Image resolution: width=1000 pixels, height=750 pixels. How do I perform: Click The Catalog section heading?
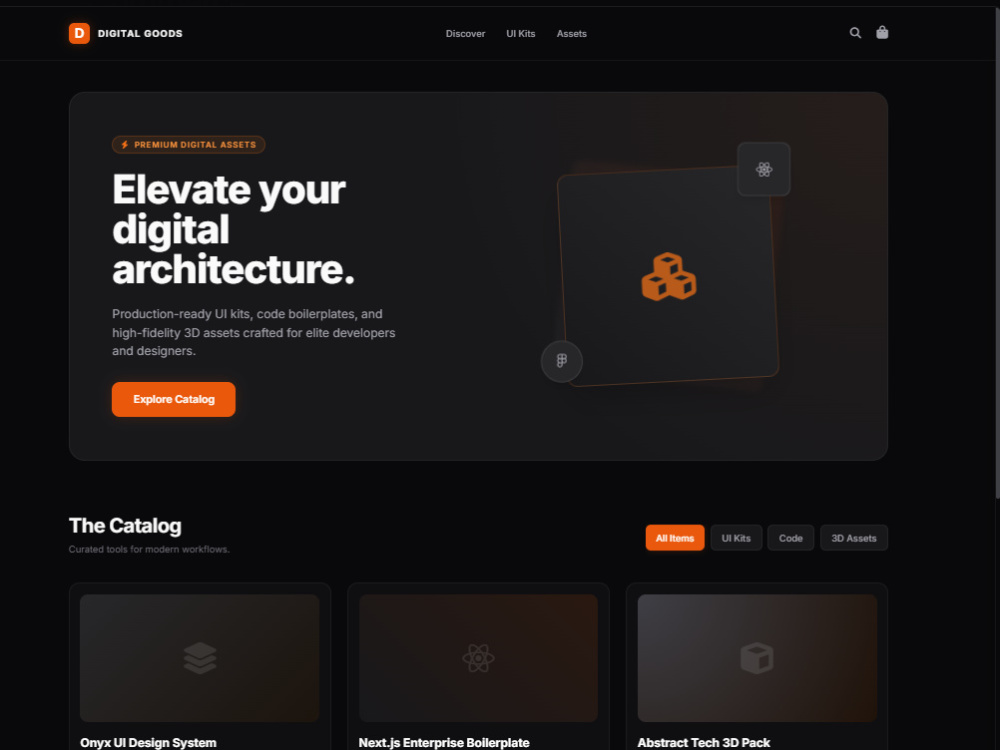125,526
